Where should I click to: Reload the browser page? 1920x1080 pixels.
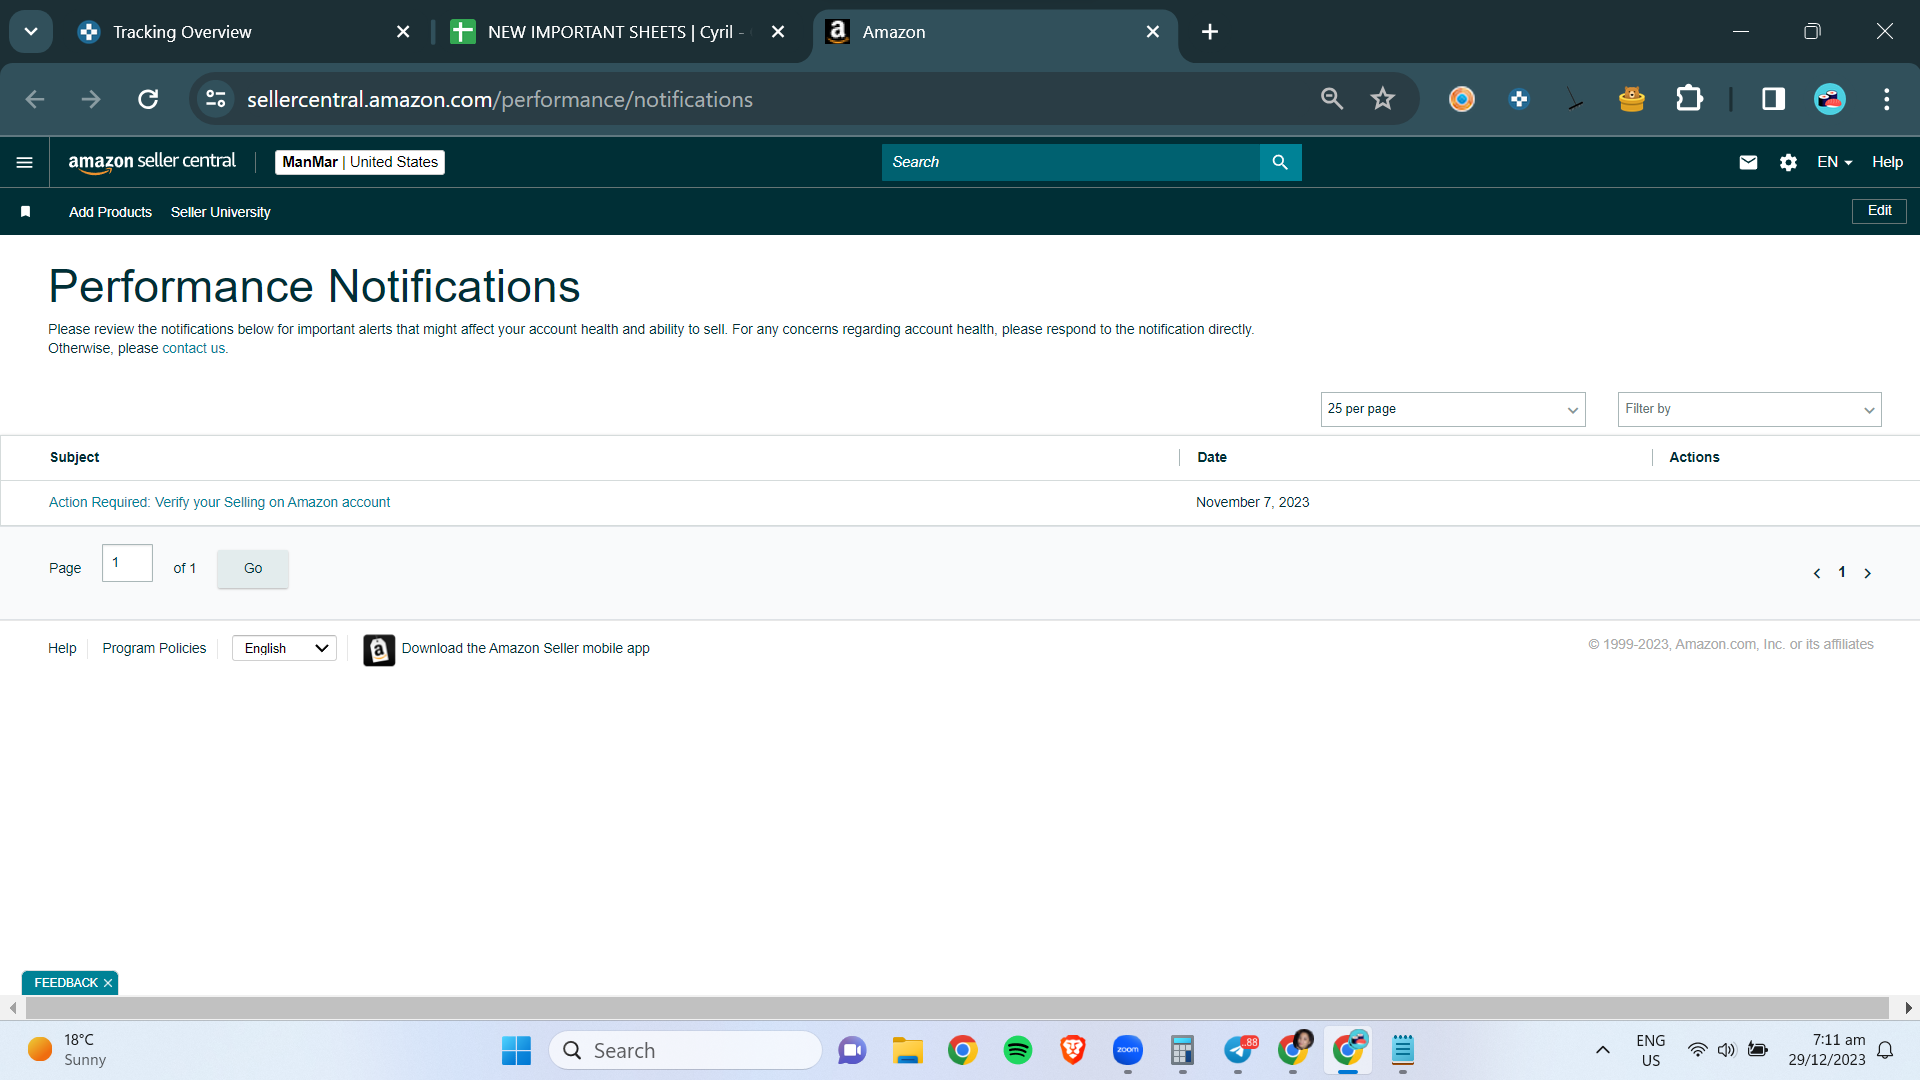click(x=148, y=99)
